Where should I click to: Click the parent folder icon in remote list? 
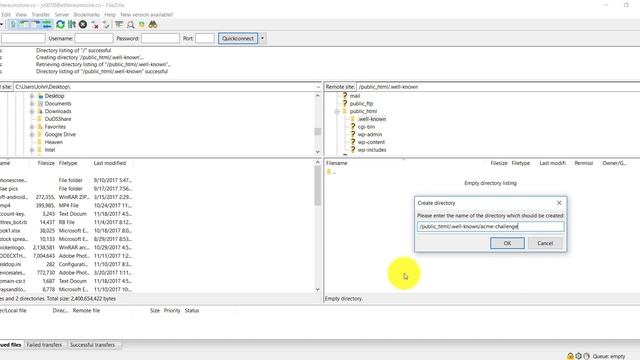(329, 172)
